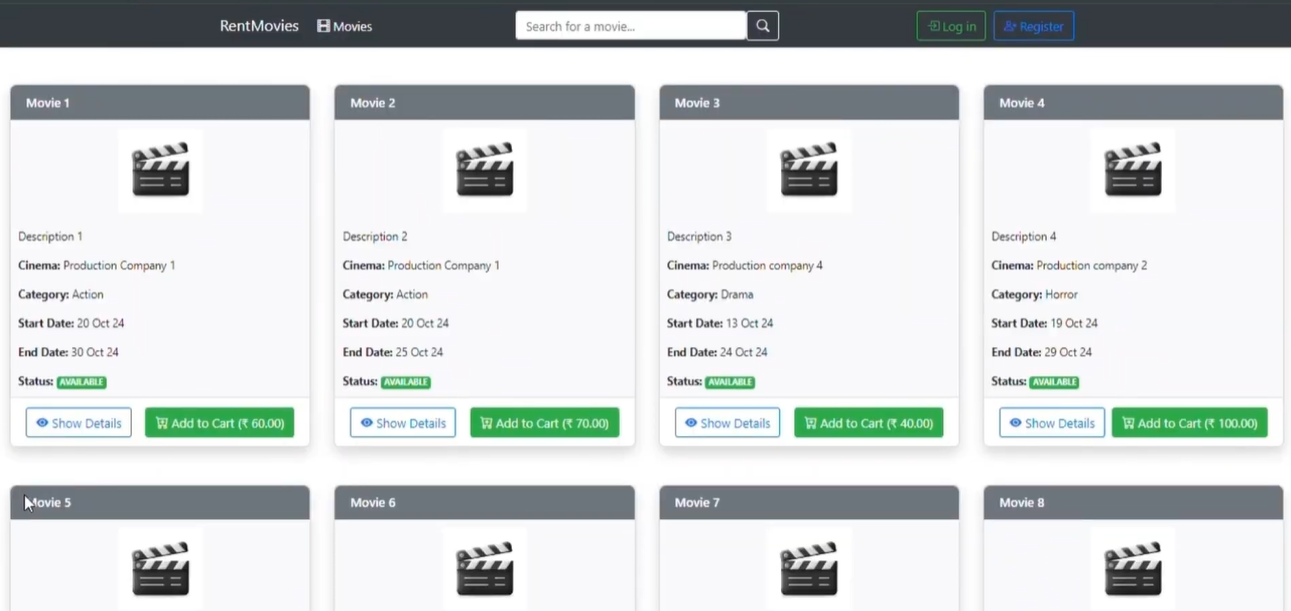
Task: Open the RentMovies home link
Action: [x=259, y=26]
